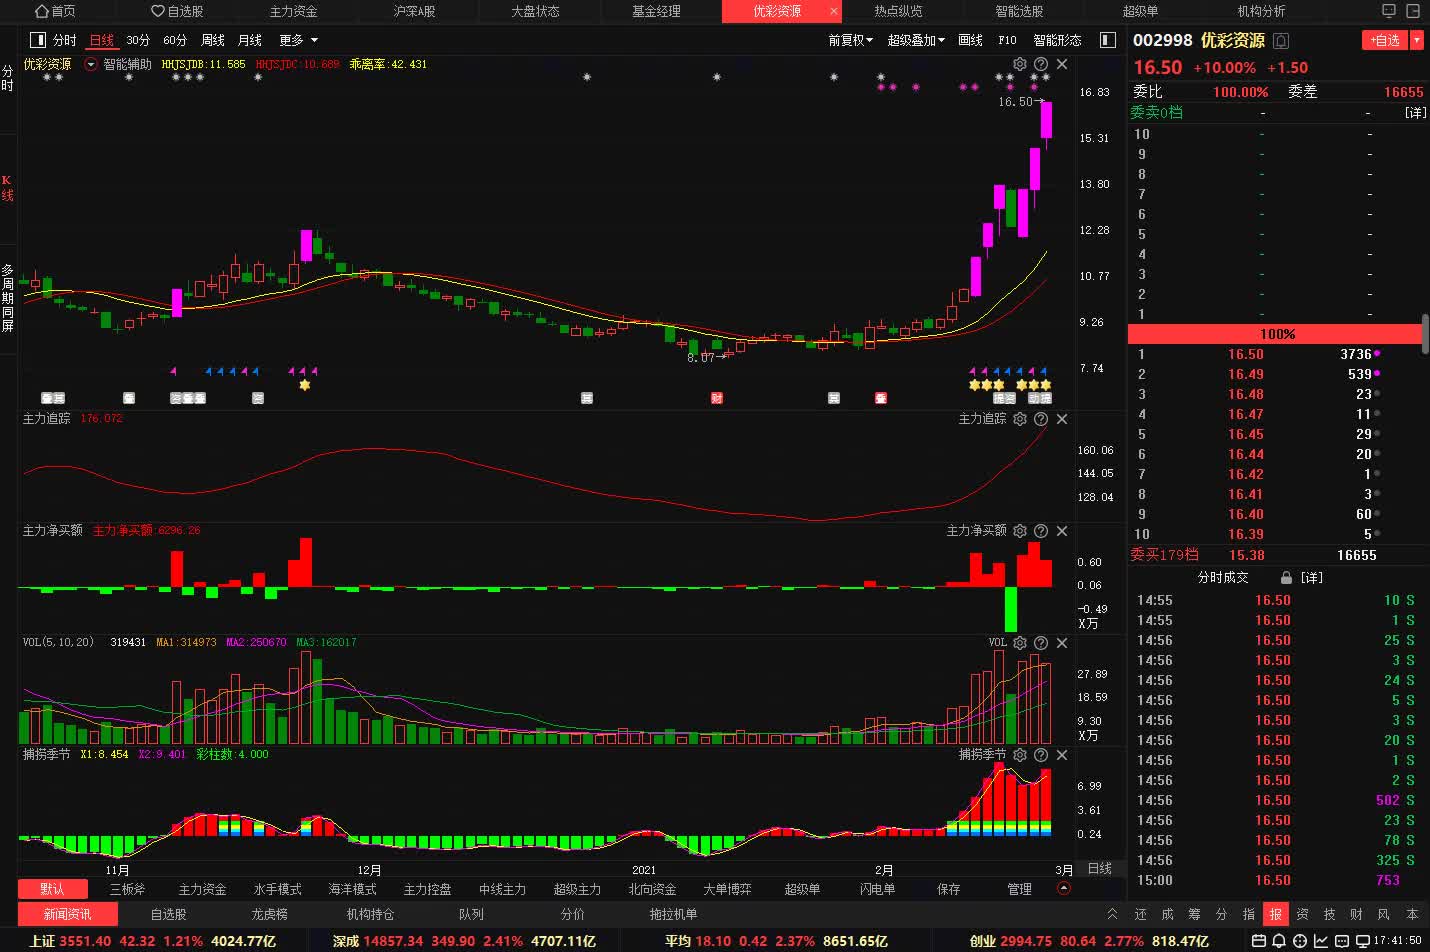Screen dimensions: 1430x952
Task: Toggle the 财 panel button
Action: pyautogui.click(x=1356, y=914)
